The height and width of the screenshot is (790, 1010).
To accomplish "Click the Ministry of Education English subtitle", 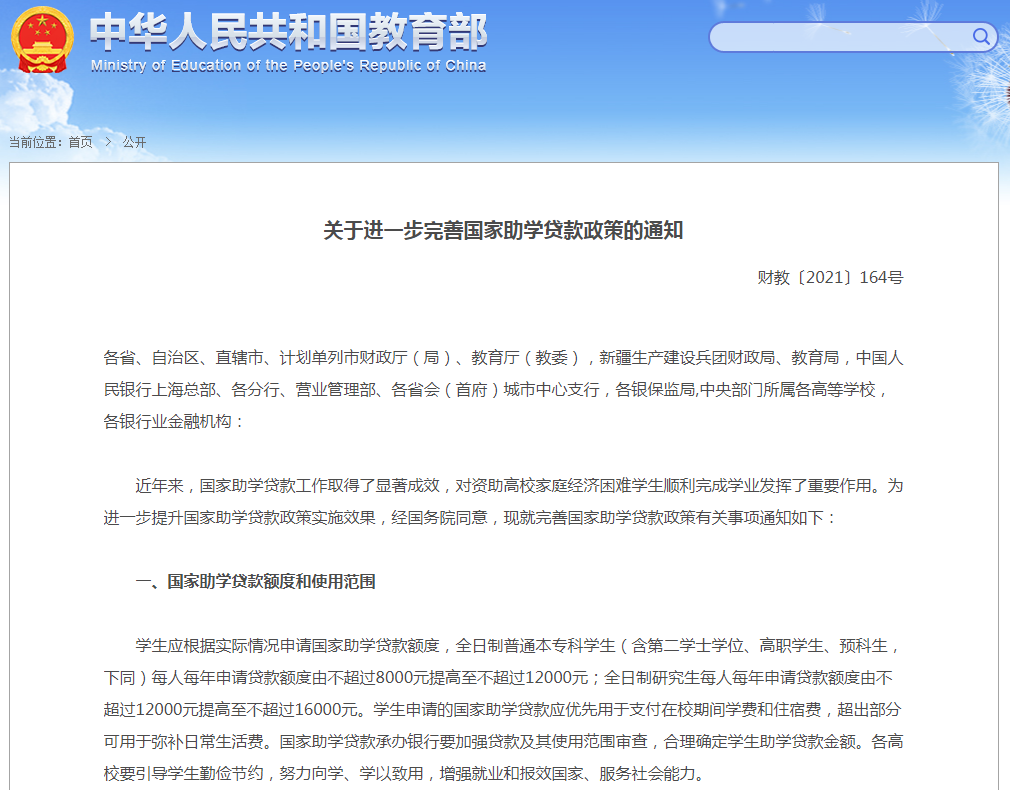I will click(x=288, y=66).
